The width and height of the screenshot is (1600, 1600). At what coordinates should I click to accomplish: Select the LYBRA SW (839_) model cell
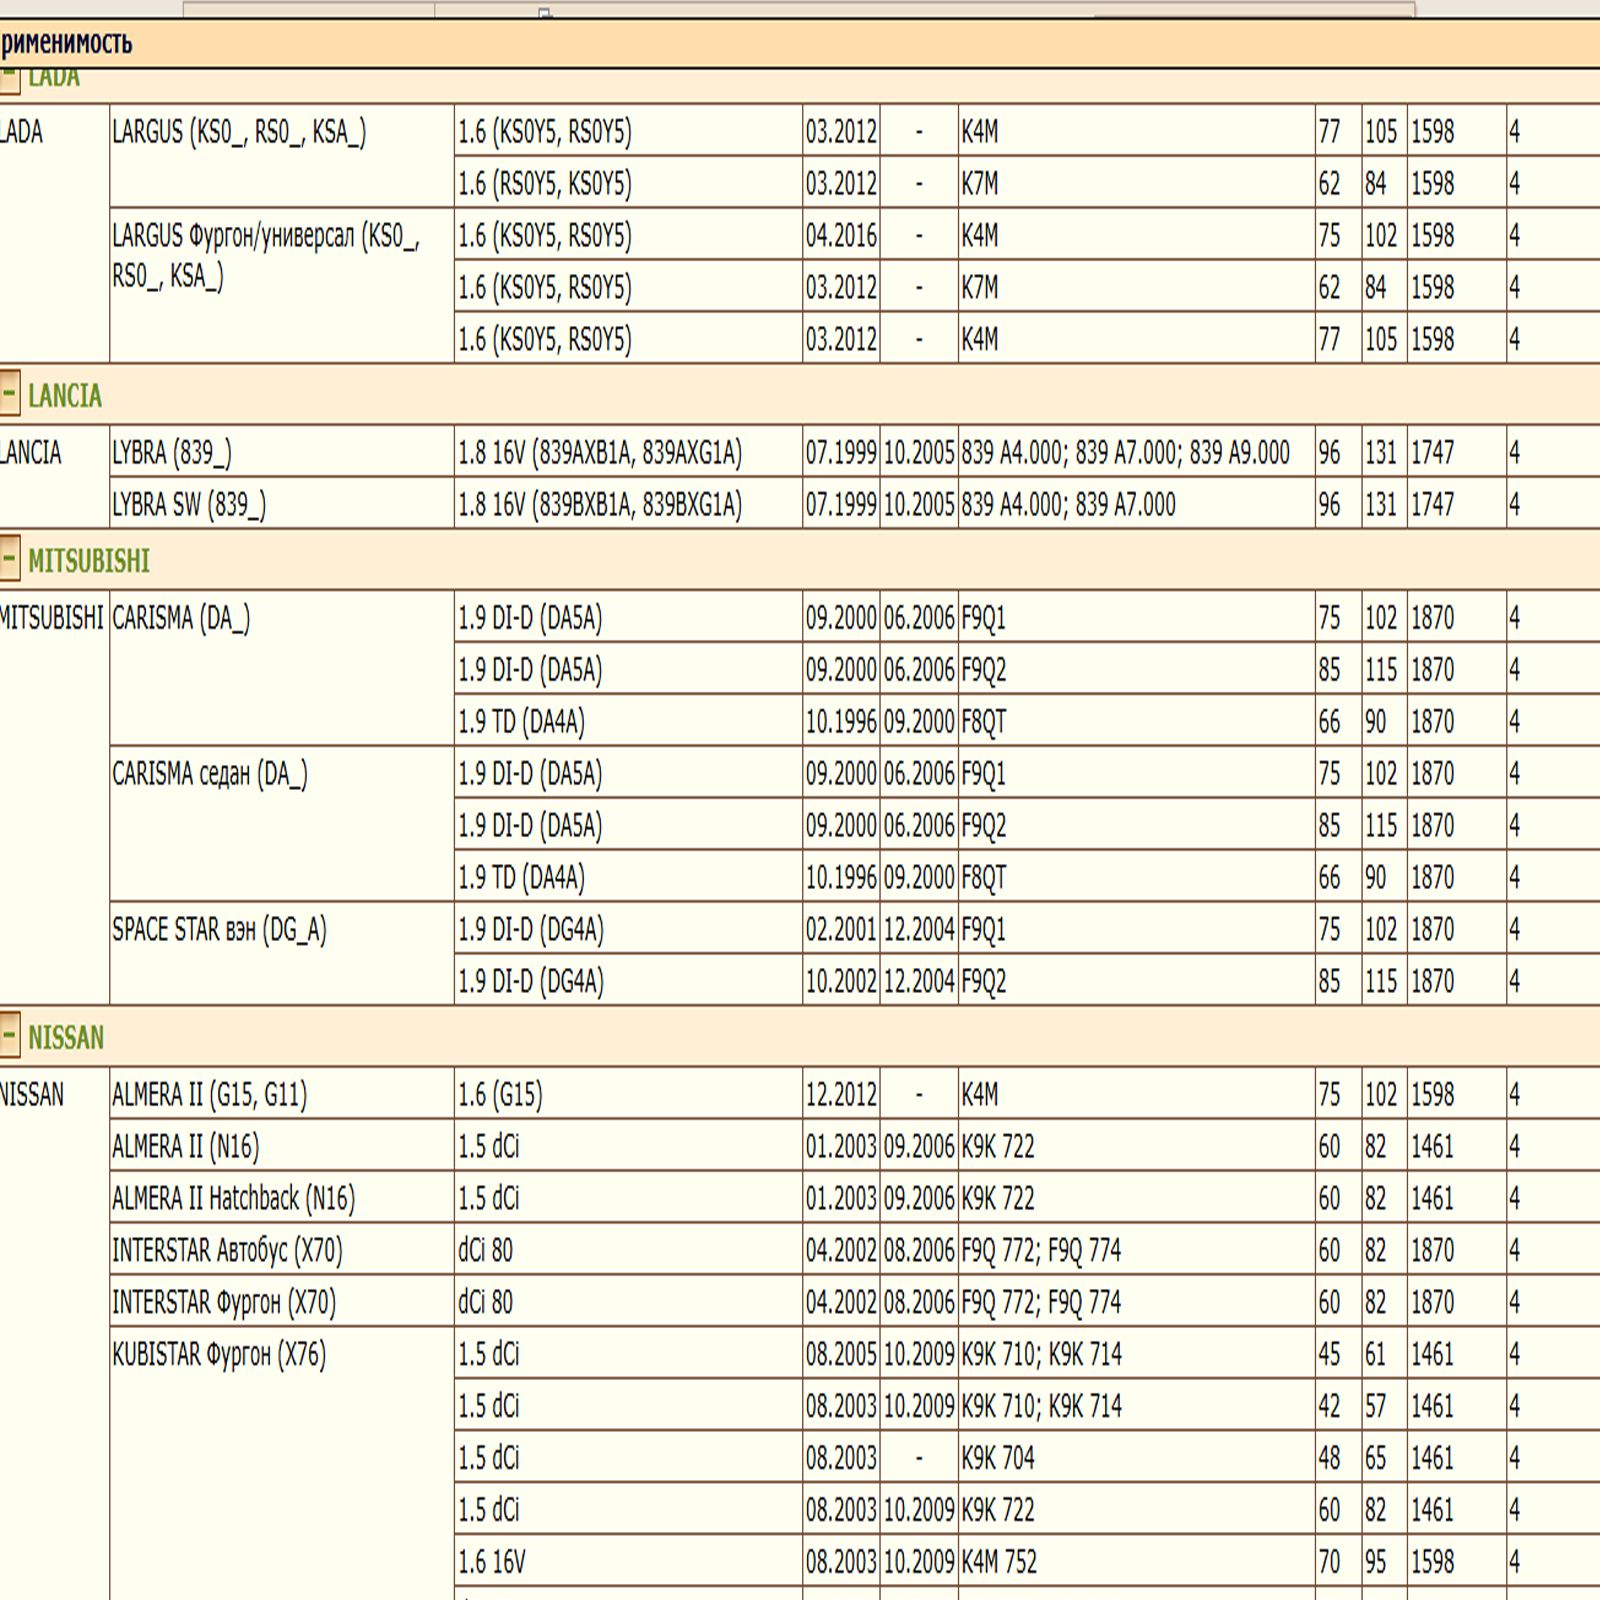(189, 505)
